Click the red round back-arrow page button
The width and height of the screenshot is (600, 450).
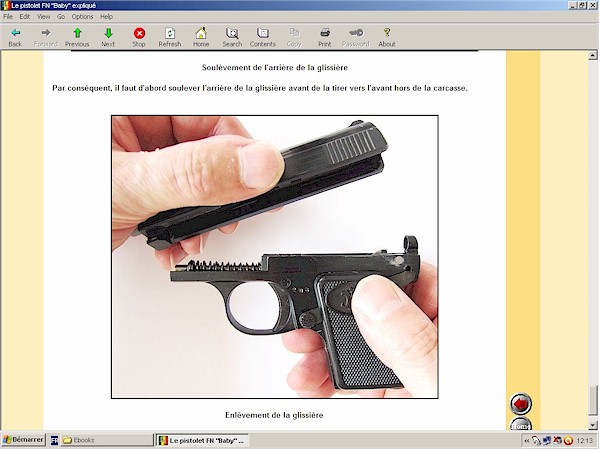521,404
